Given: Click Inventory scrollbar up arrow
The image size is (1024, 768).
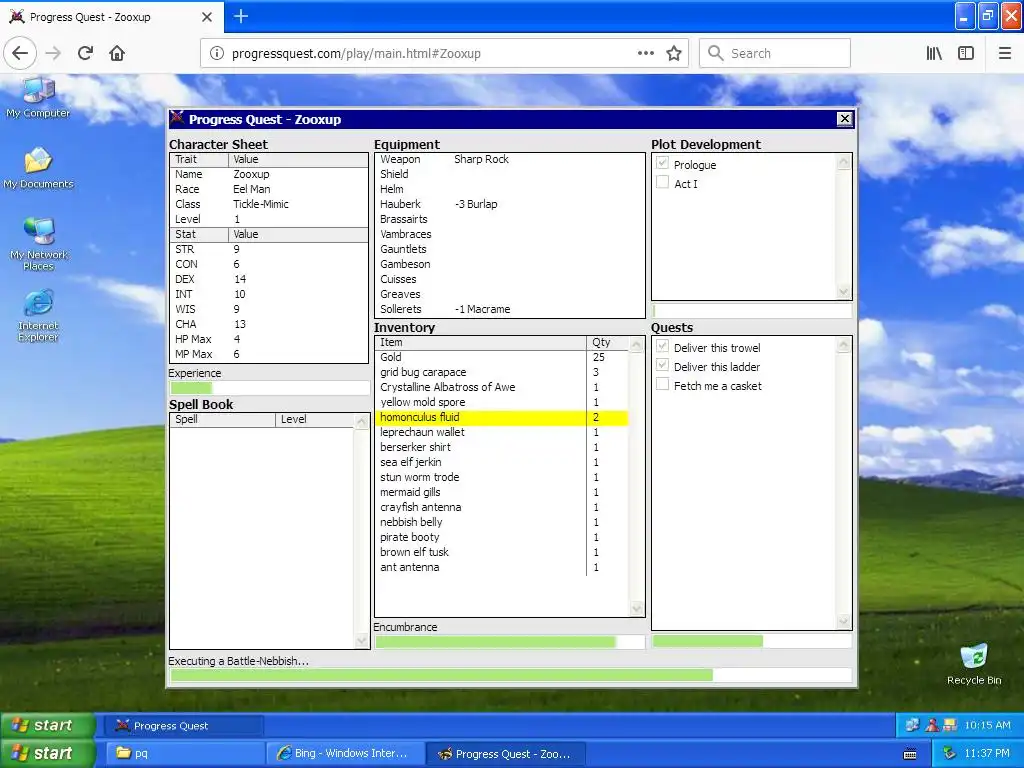Looking at the screenshot, I should [x=637, y=344].
